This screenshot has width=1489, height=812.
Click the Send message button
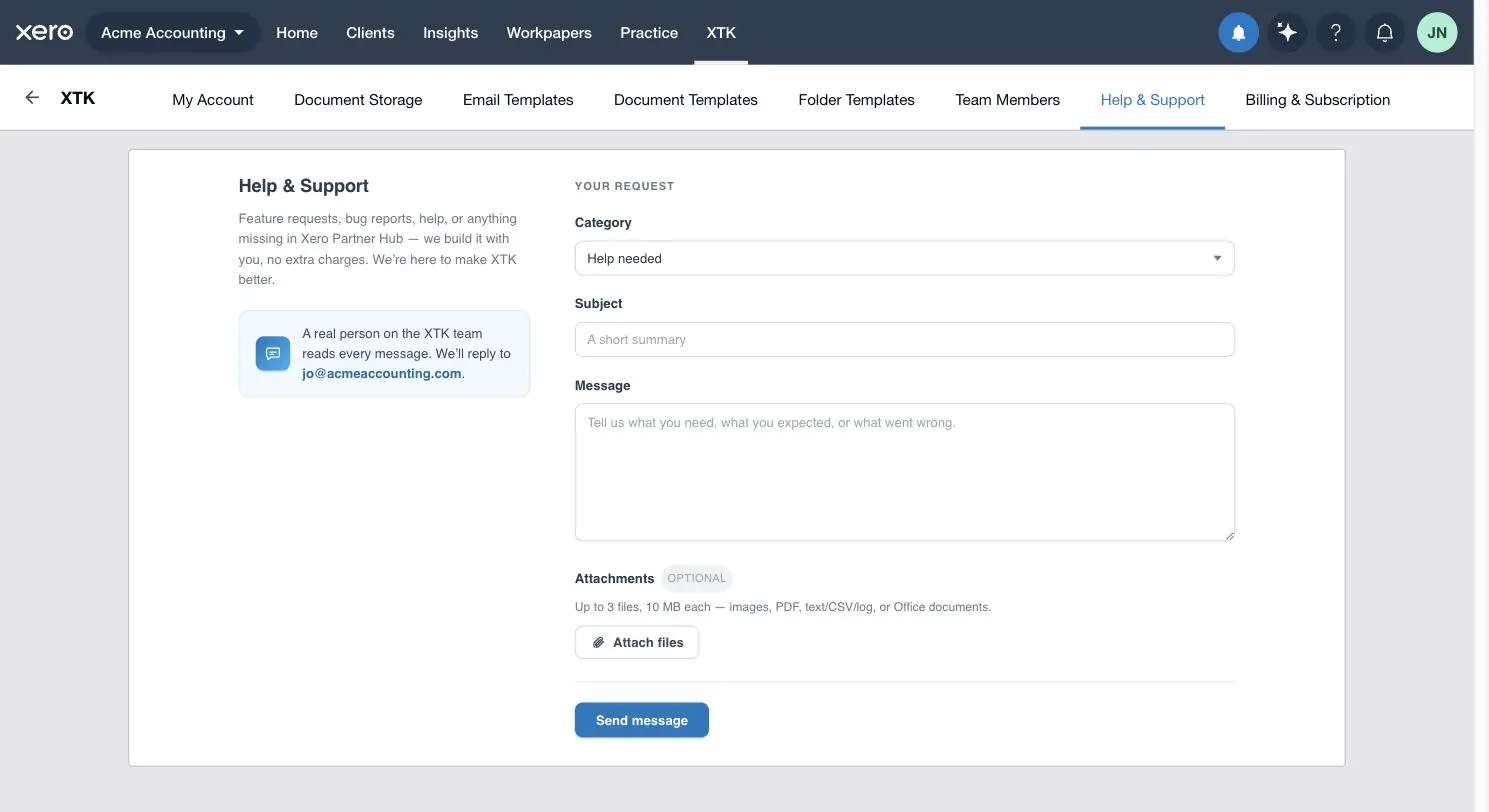tap(642, 720)
